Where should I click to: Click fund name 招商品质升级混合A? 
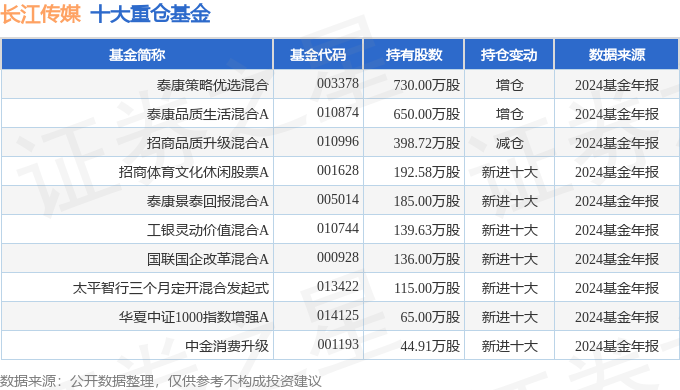[208, 143]
